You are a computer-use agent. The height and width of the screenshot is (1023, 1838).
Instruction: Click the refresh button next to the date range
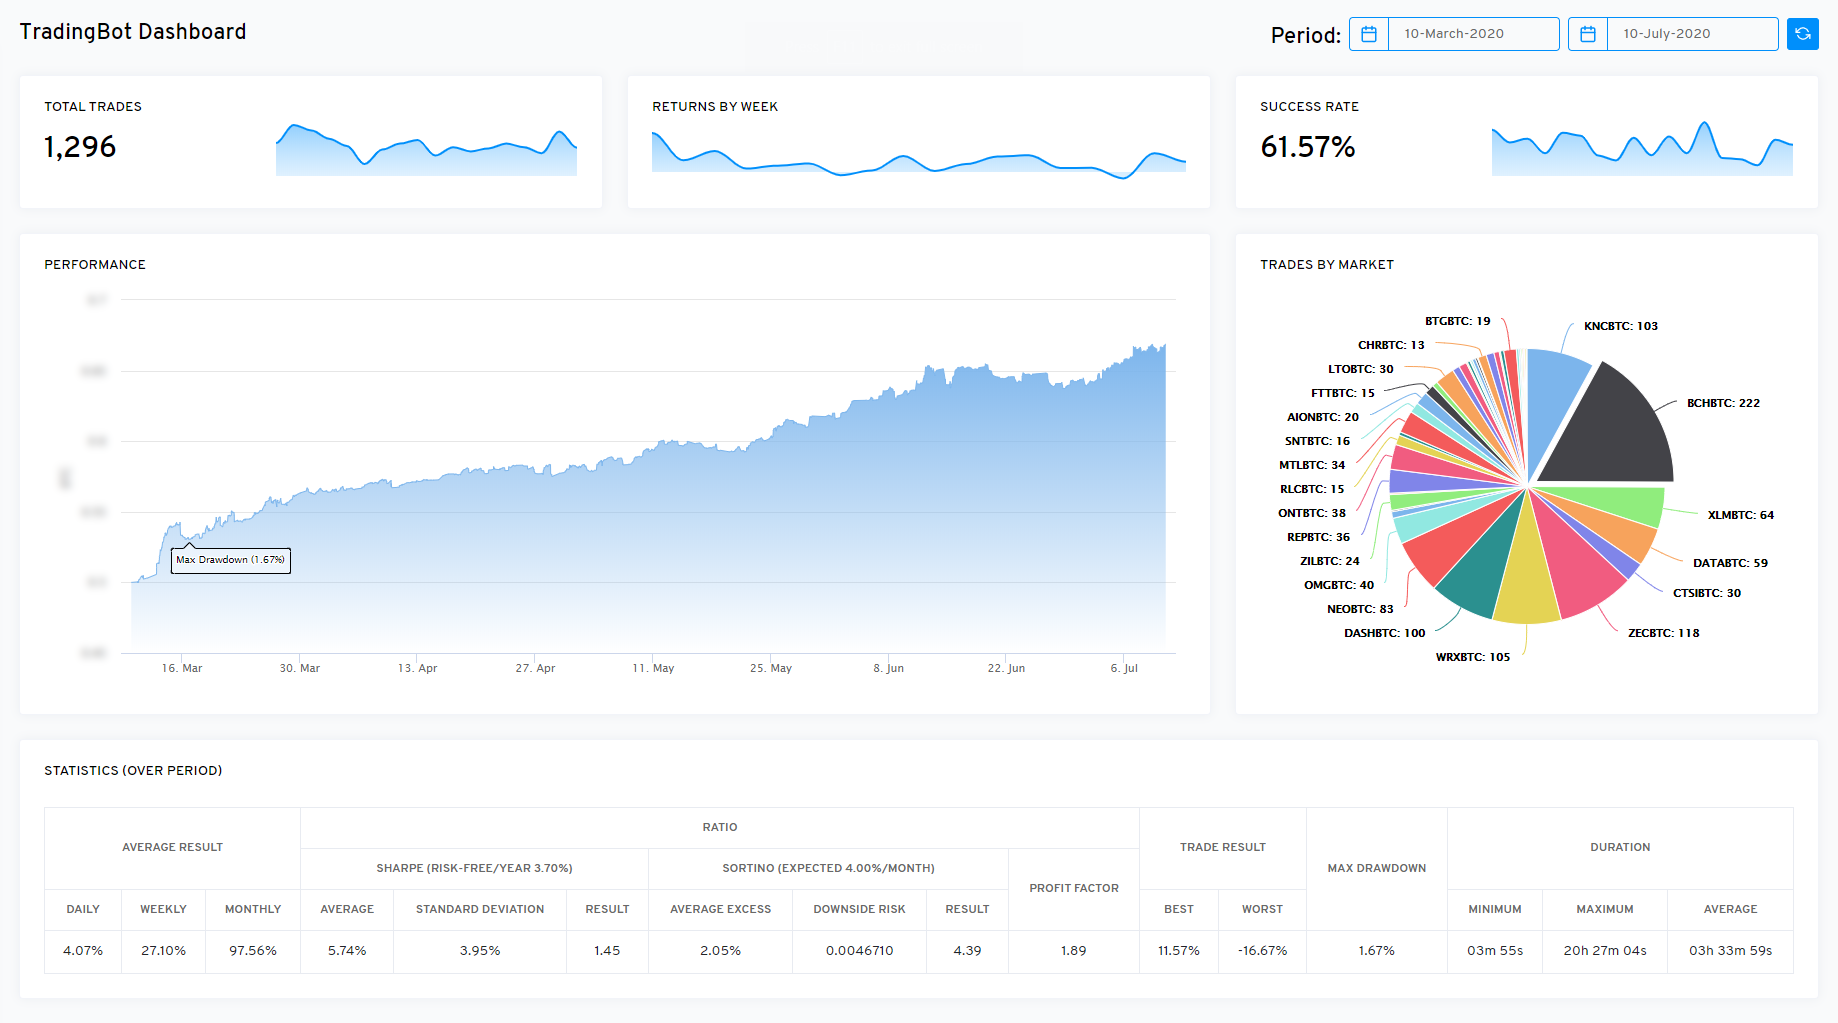click(x=1802, y=34)
